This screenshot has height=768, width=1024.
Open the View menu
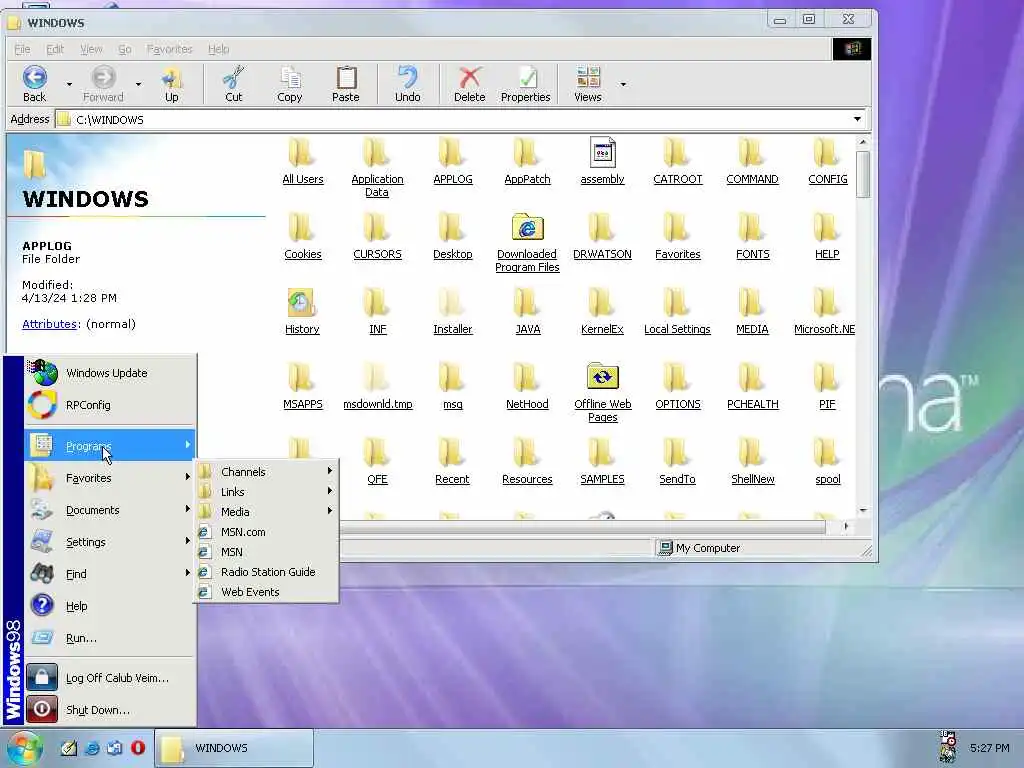point(91,49)
